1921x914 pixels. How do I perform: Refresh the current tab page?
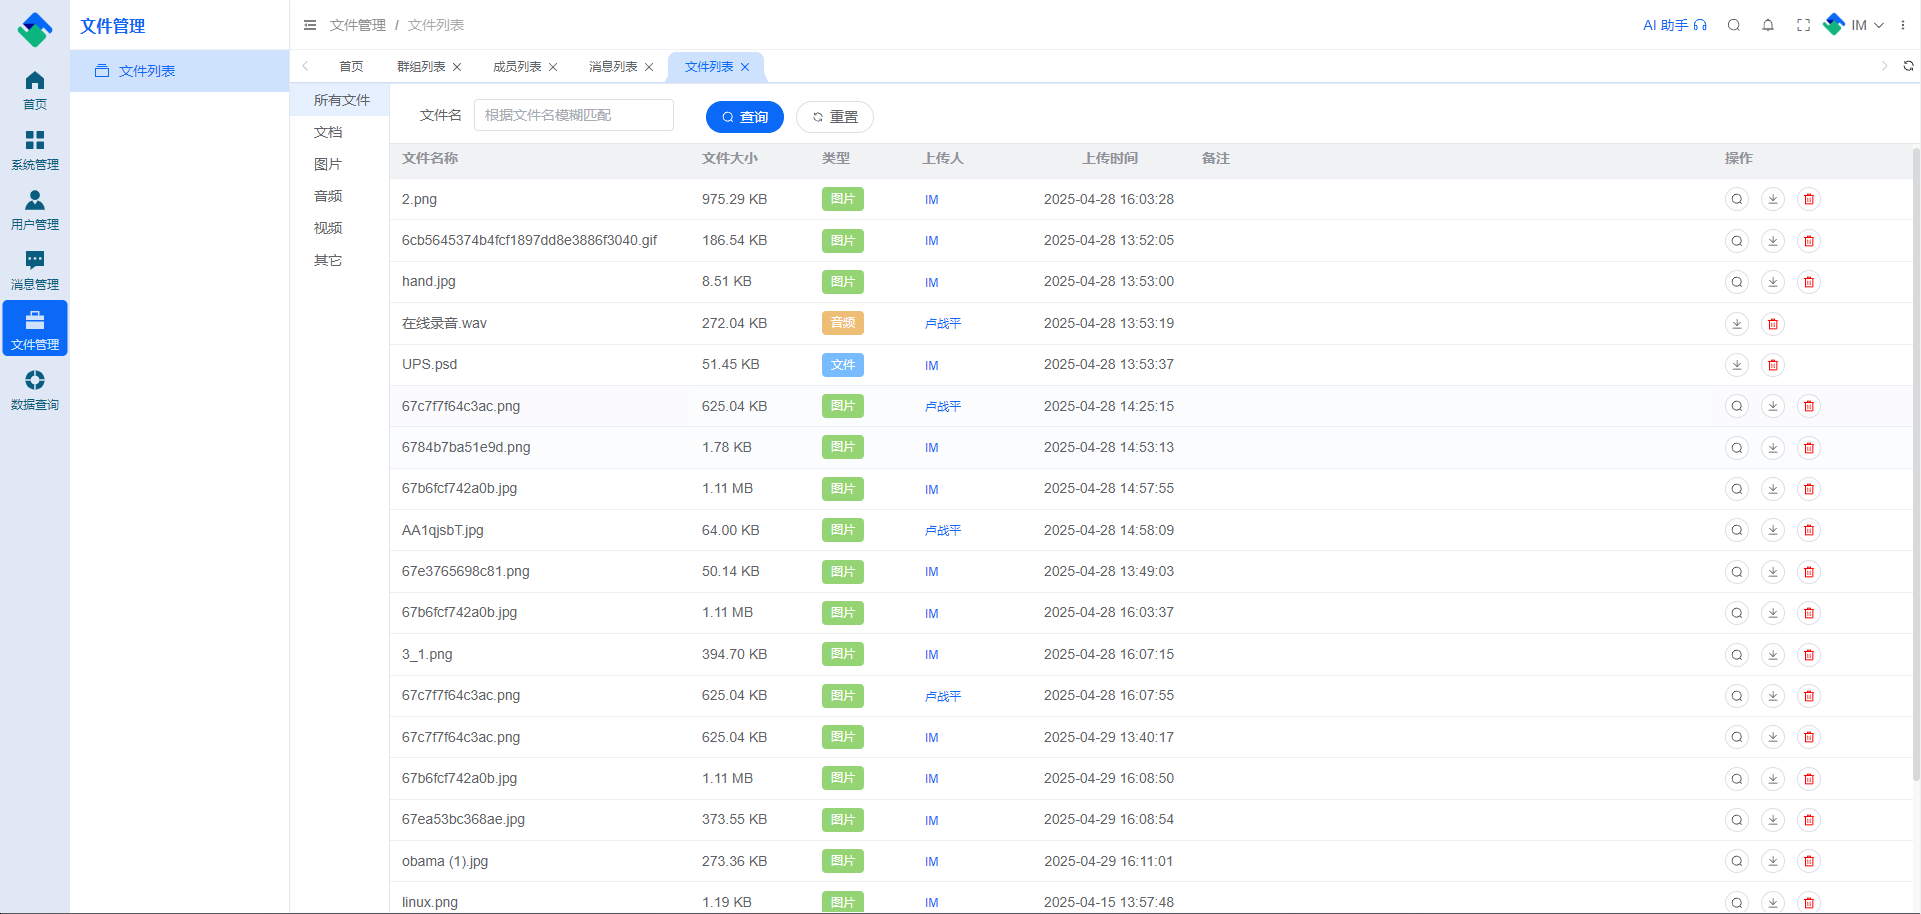pos(1908,66)
